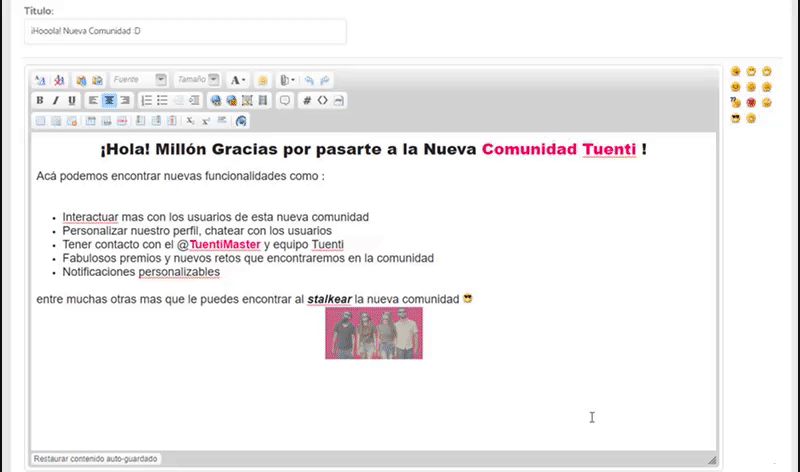Viewport: 800px width, 472px height.
Task: Open the smilies toolbar button
Action: [x=263, y=80]
